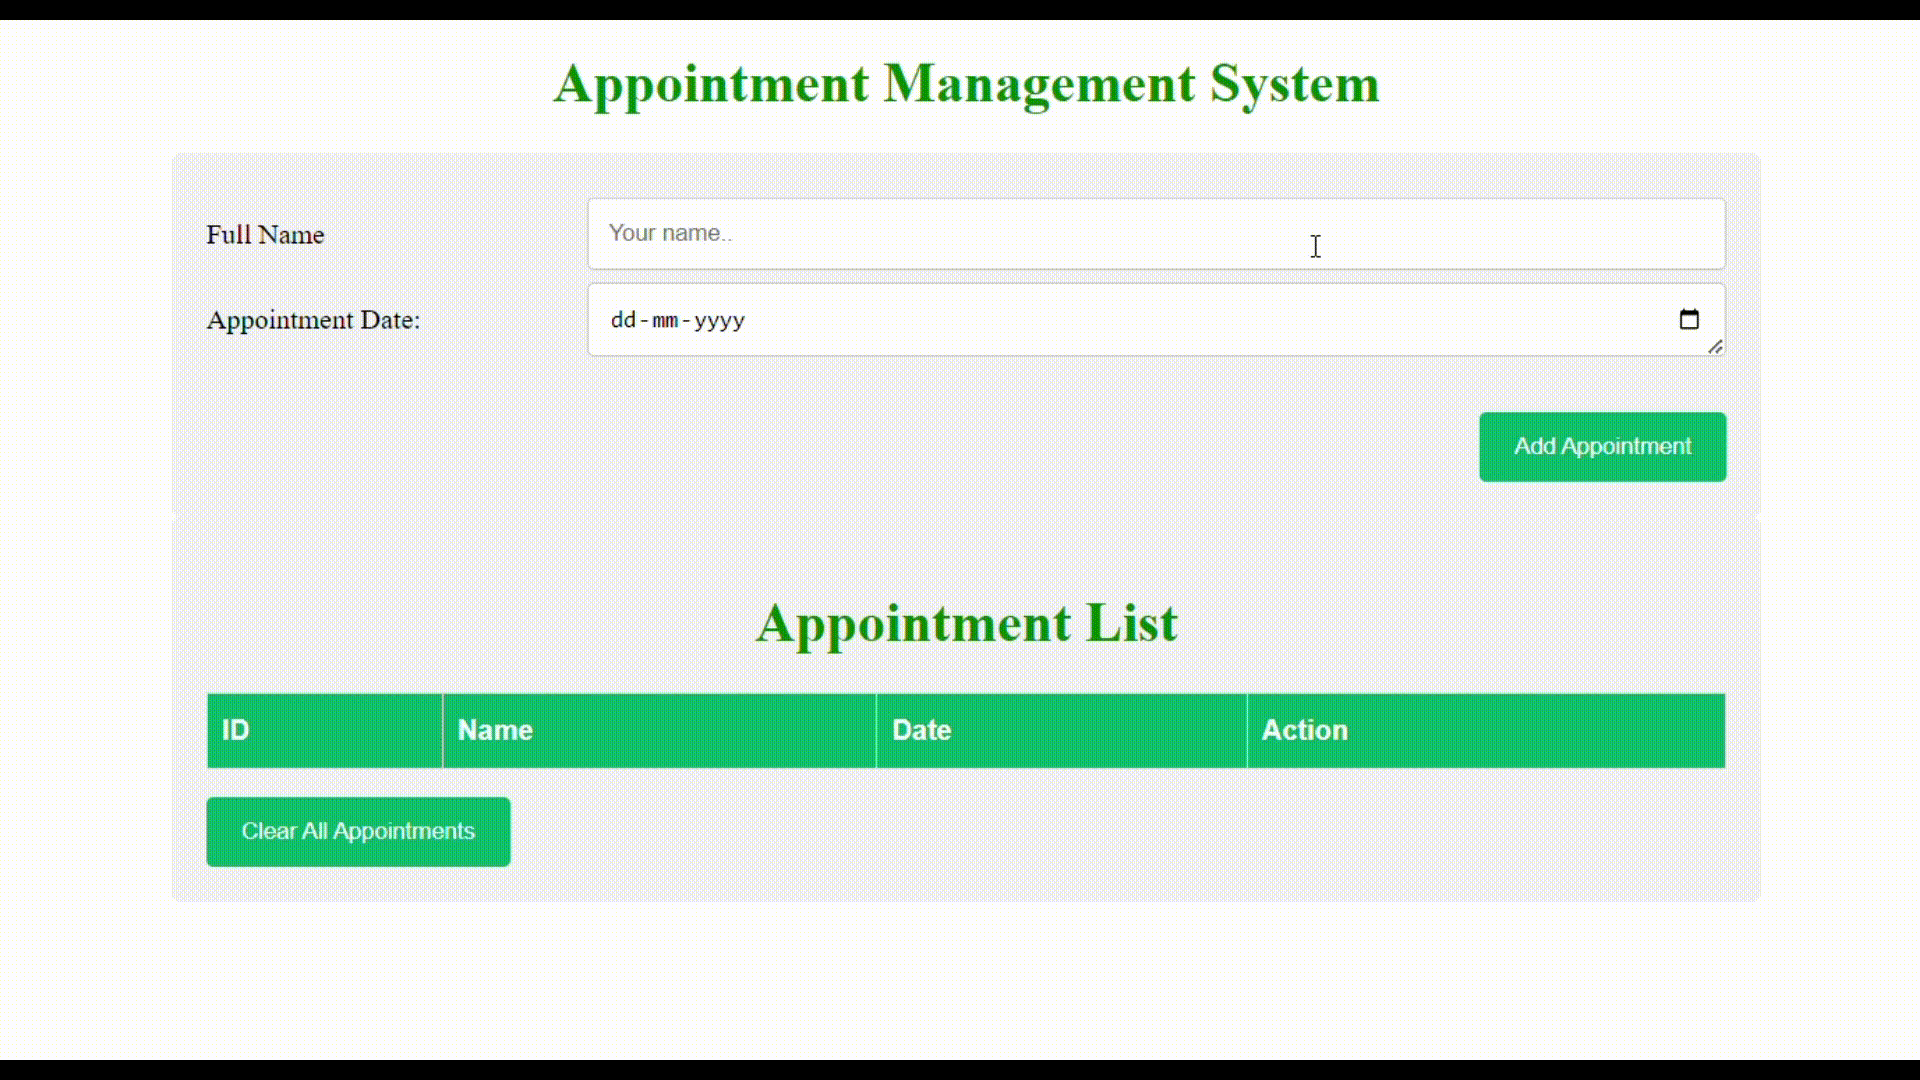Image resolution: width=1920 pixels, height=1080 pixels.
Task: Click the Date column header
Action: click(x=1062, y=729)
